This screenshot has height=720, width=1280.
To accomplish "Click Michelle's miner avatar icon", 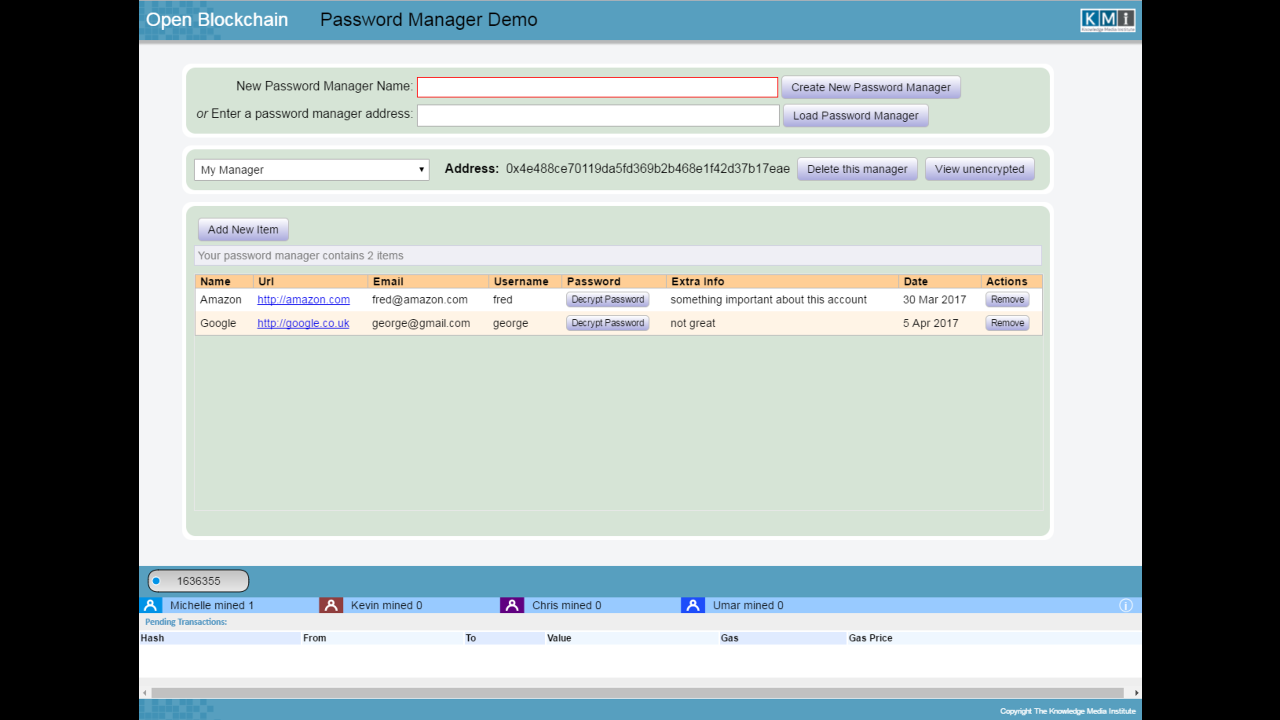I will (151, 605).
